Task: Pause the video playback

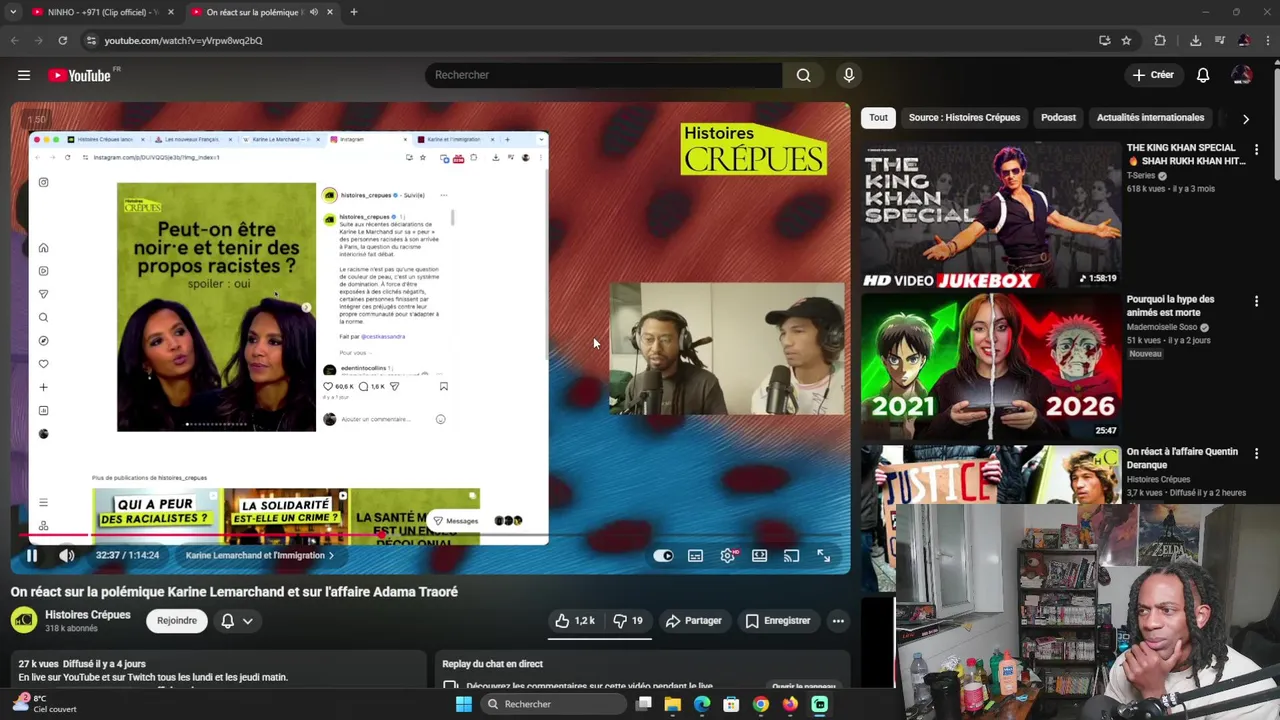Action: 32,556
